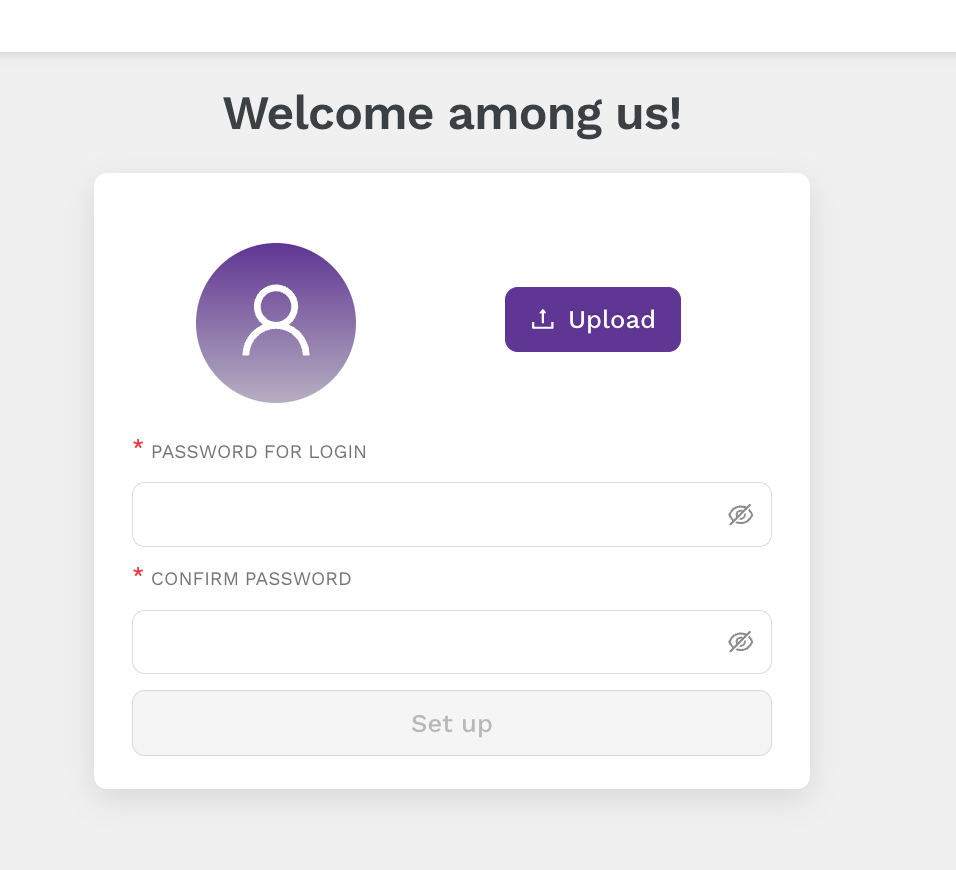Viewport: 956px width, 870px height.
Task: Select the purple avatar placeholder circle
Action: 276,323
